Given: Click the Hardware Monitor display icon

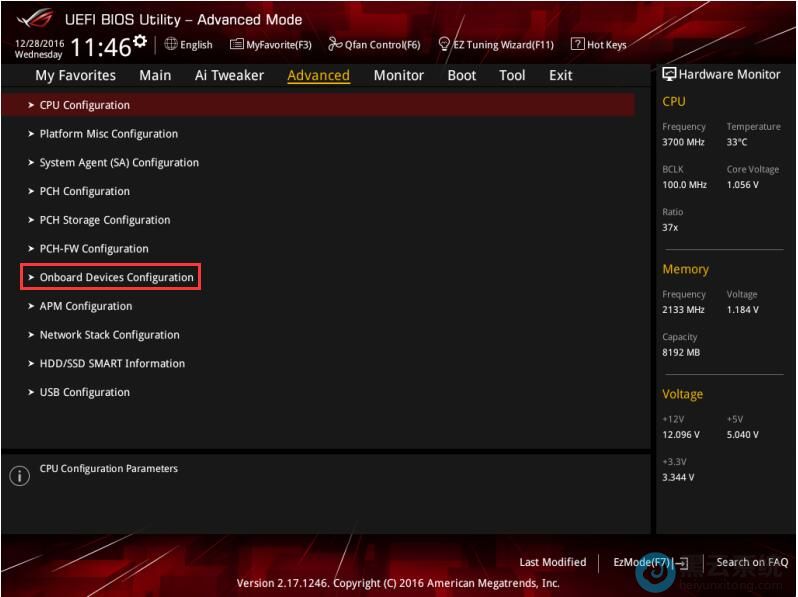Looking at the screenshot, I should coord(669,74).
